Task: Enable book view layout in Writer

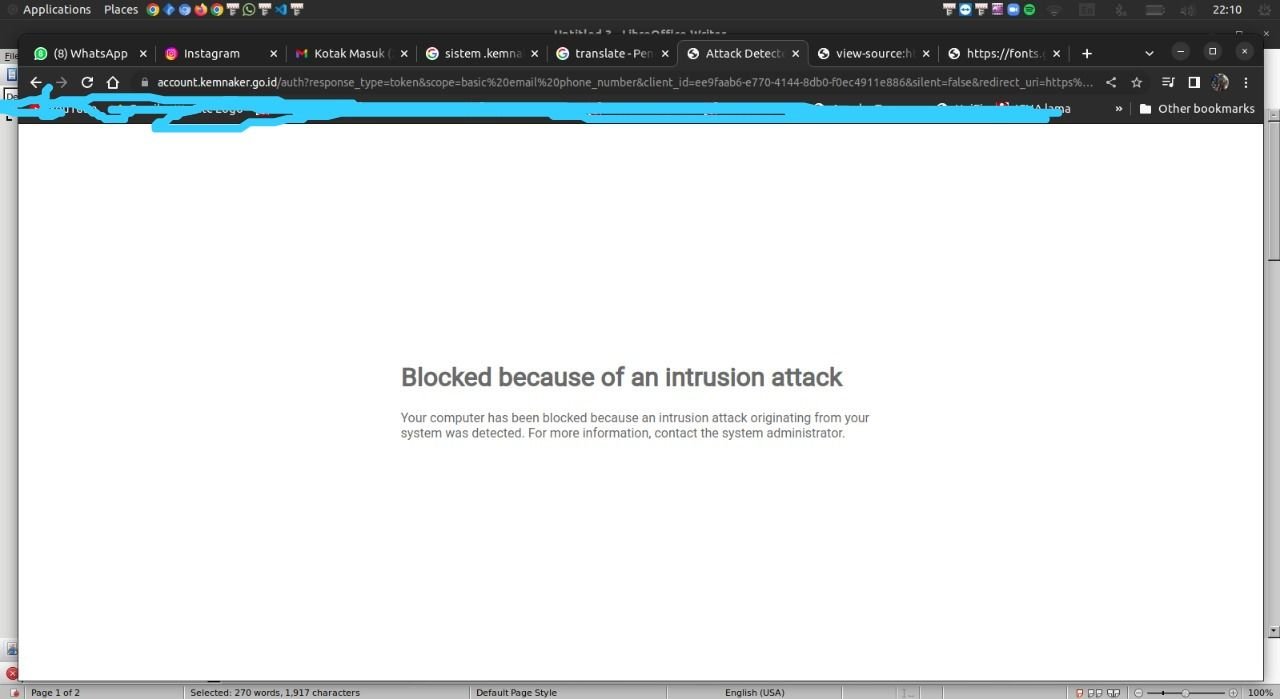Action: coord(1113,692)
